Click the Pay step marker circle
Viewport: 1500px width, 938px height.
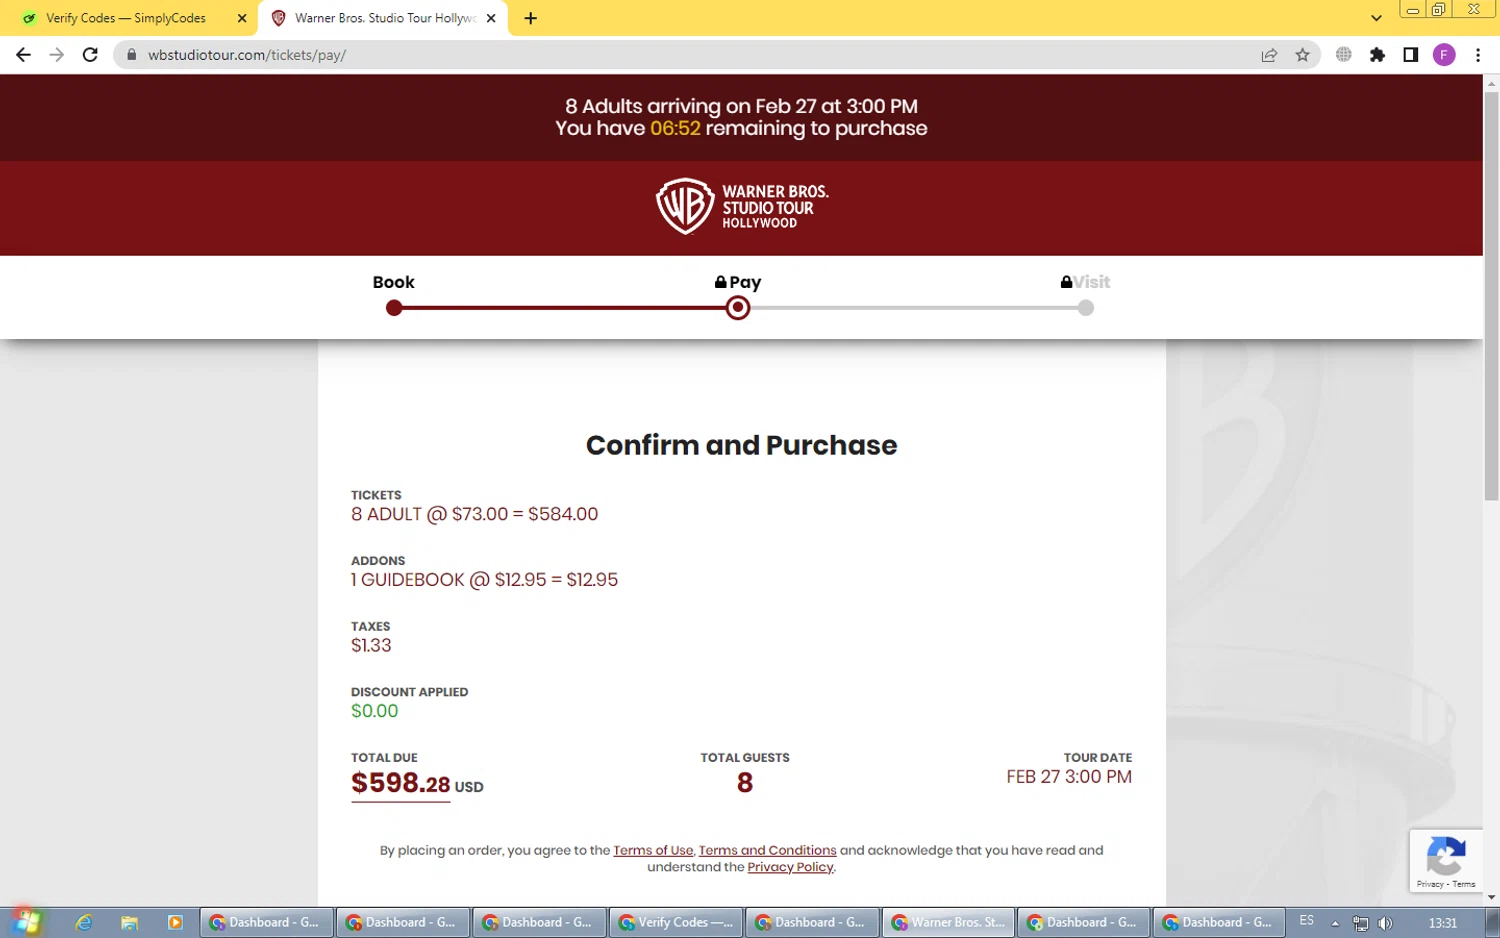click(738, 308)
